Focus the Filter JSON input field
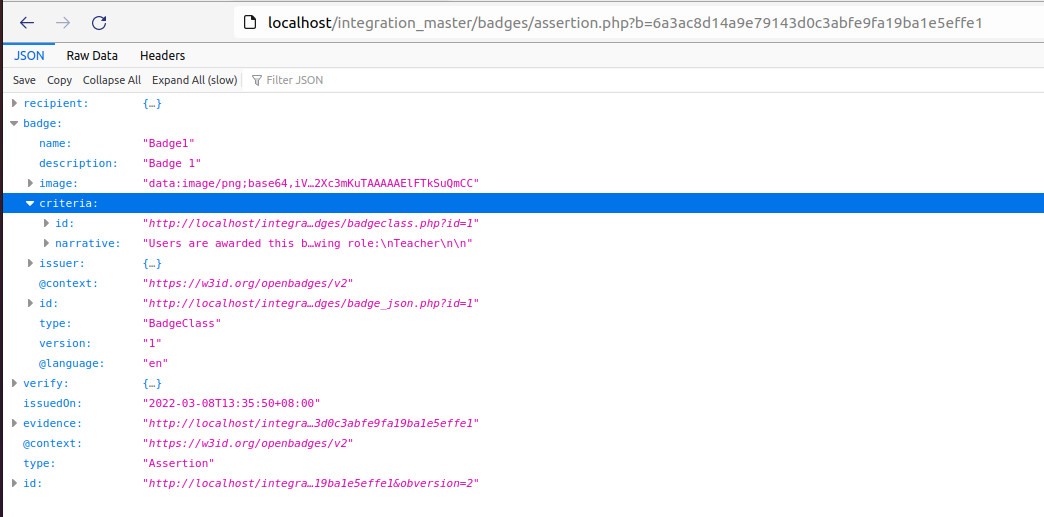This screenshot has height=517, width=1044. tap(294, 80)
